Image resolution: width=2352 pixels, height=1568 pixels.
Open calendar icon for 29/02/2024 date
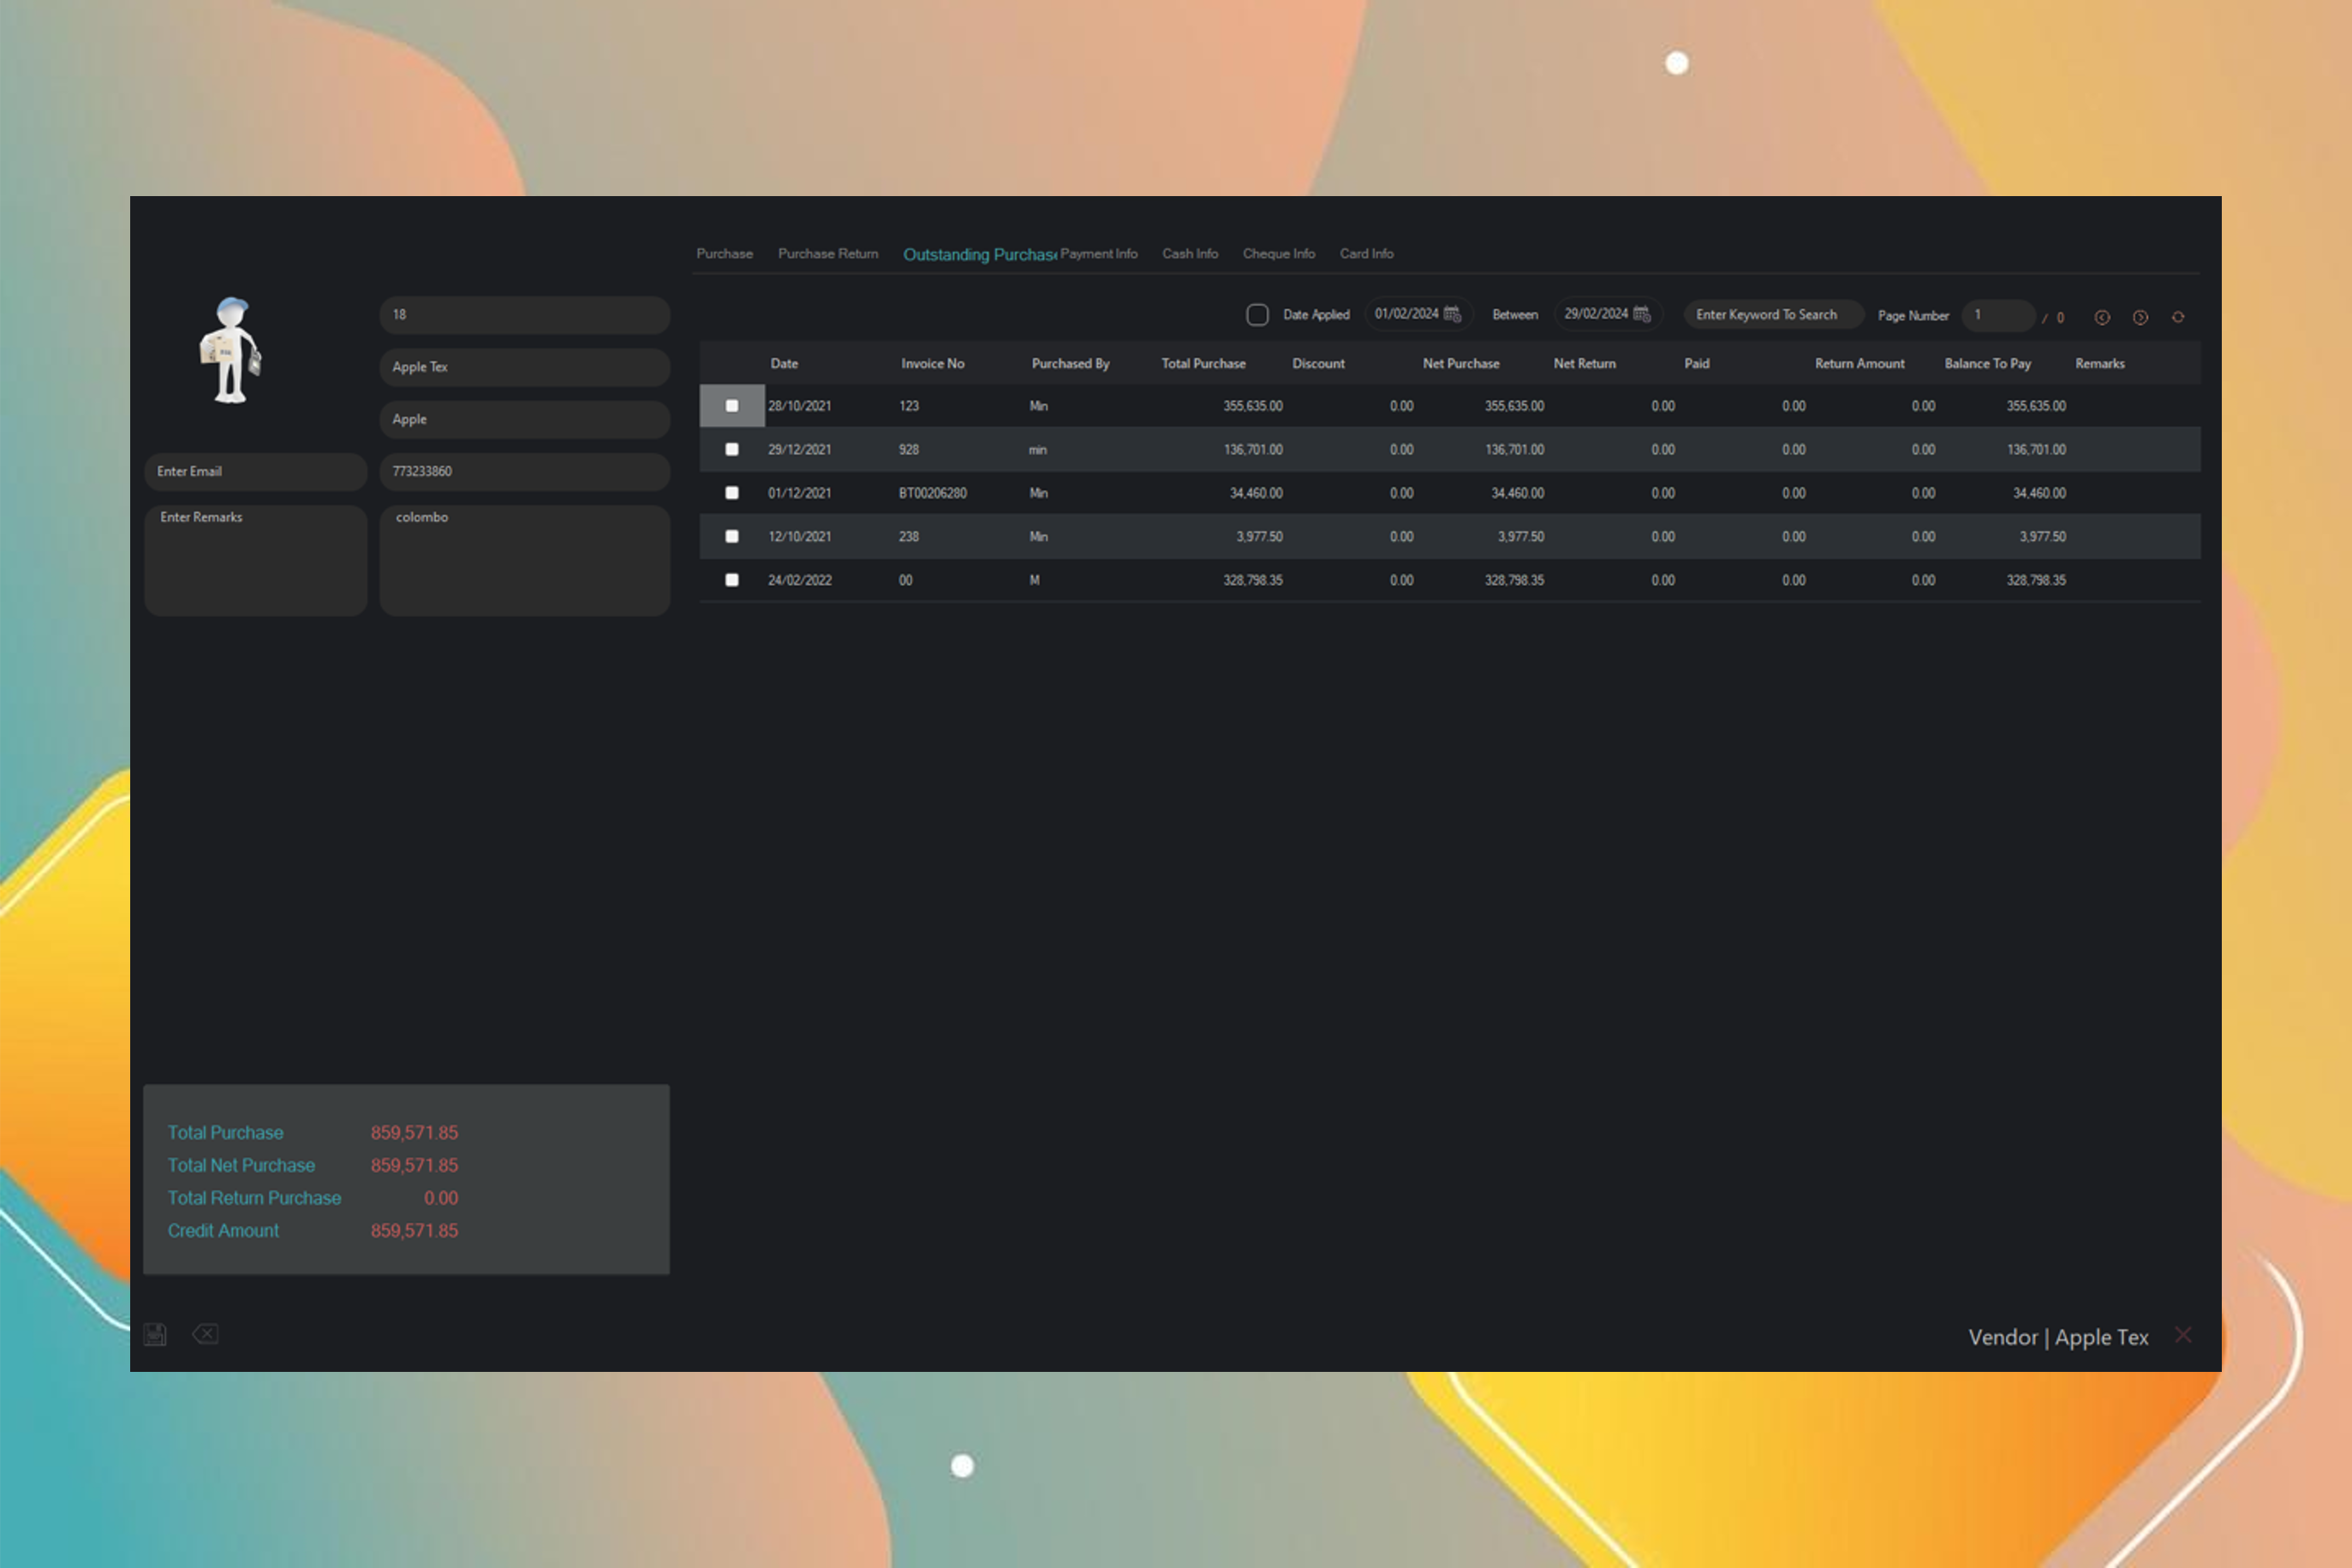tap(1642, 314)
